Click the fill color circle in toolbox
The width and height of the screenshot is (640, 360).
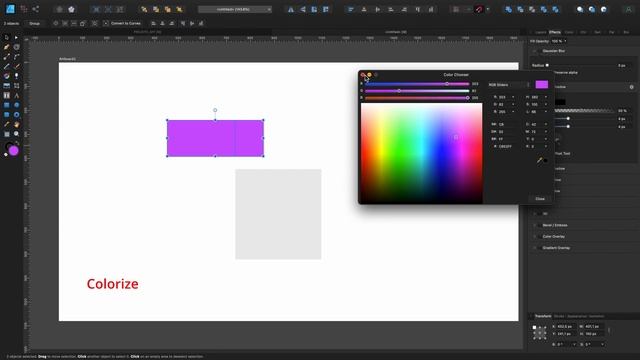click(x=13, y=151)
